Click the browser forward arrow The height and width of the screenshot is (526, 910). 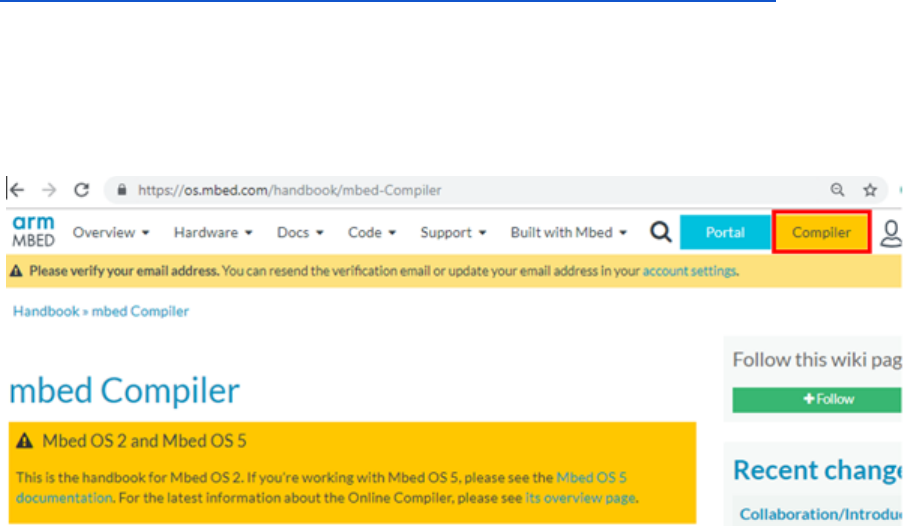tap(49, 190)
